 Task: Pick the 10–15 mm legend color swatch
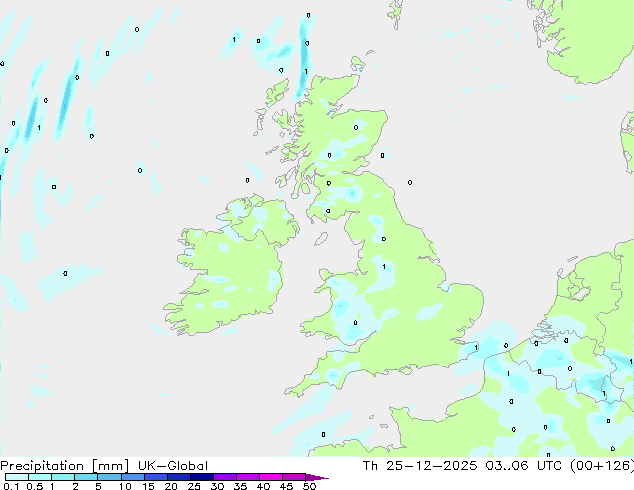[x=133, y=477]
